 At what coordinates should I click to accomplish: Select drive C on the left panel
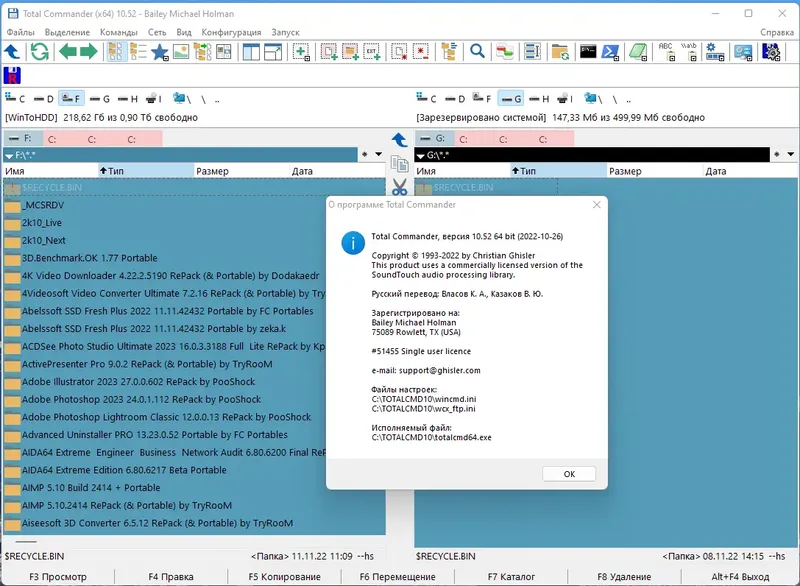tap(19, 98)
